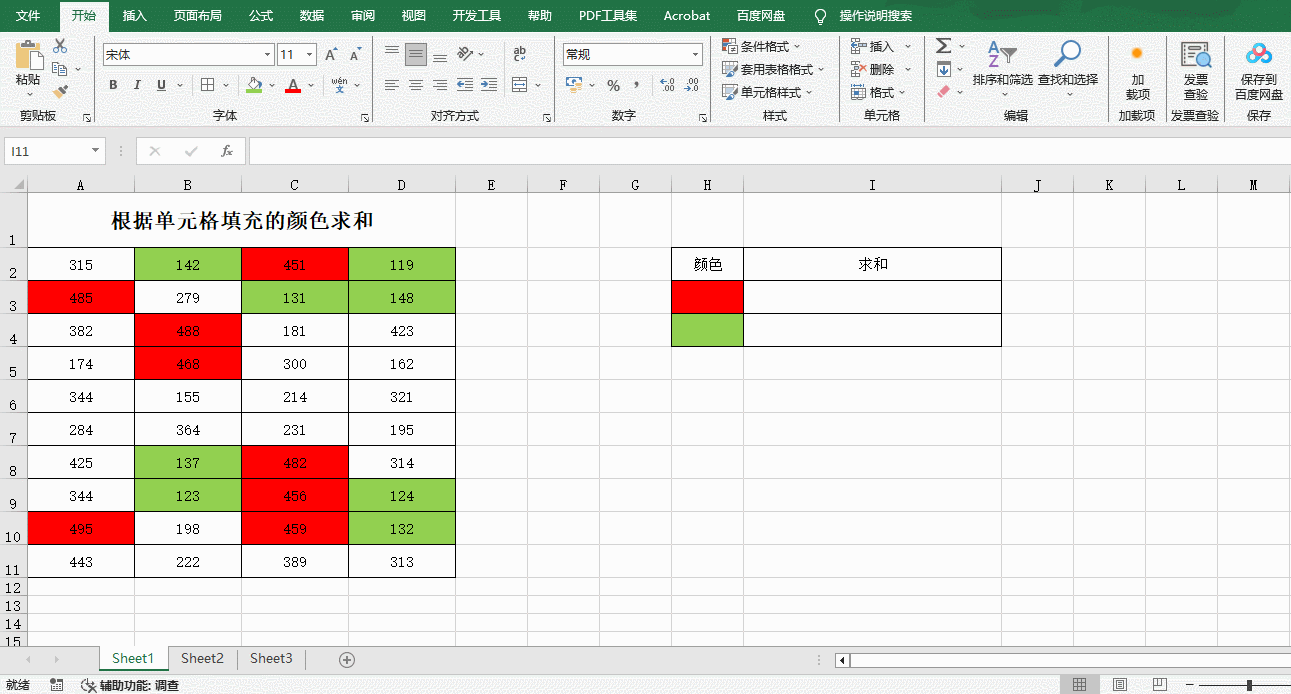The width and height of the screenshot is (1291, 694).
Task: Open Format as Table (套用表格格式) menu
Action: [x=773, y=69]
